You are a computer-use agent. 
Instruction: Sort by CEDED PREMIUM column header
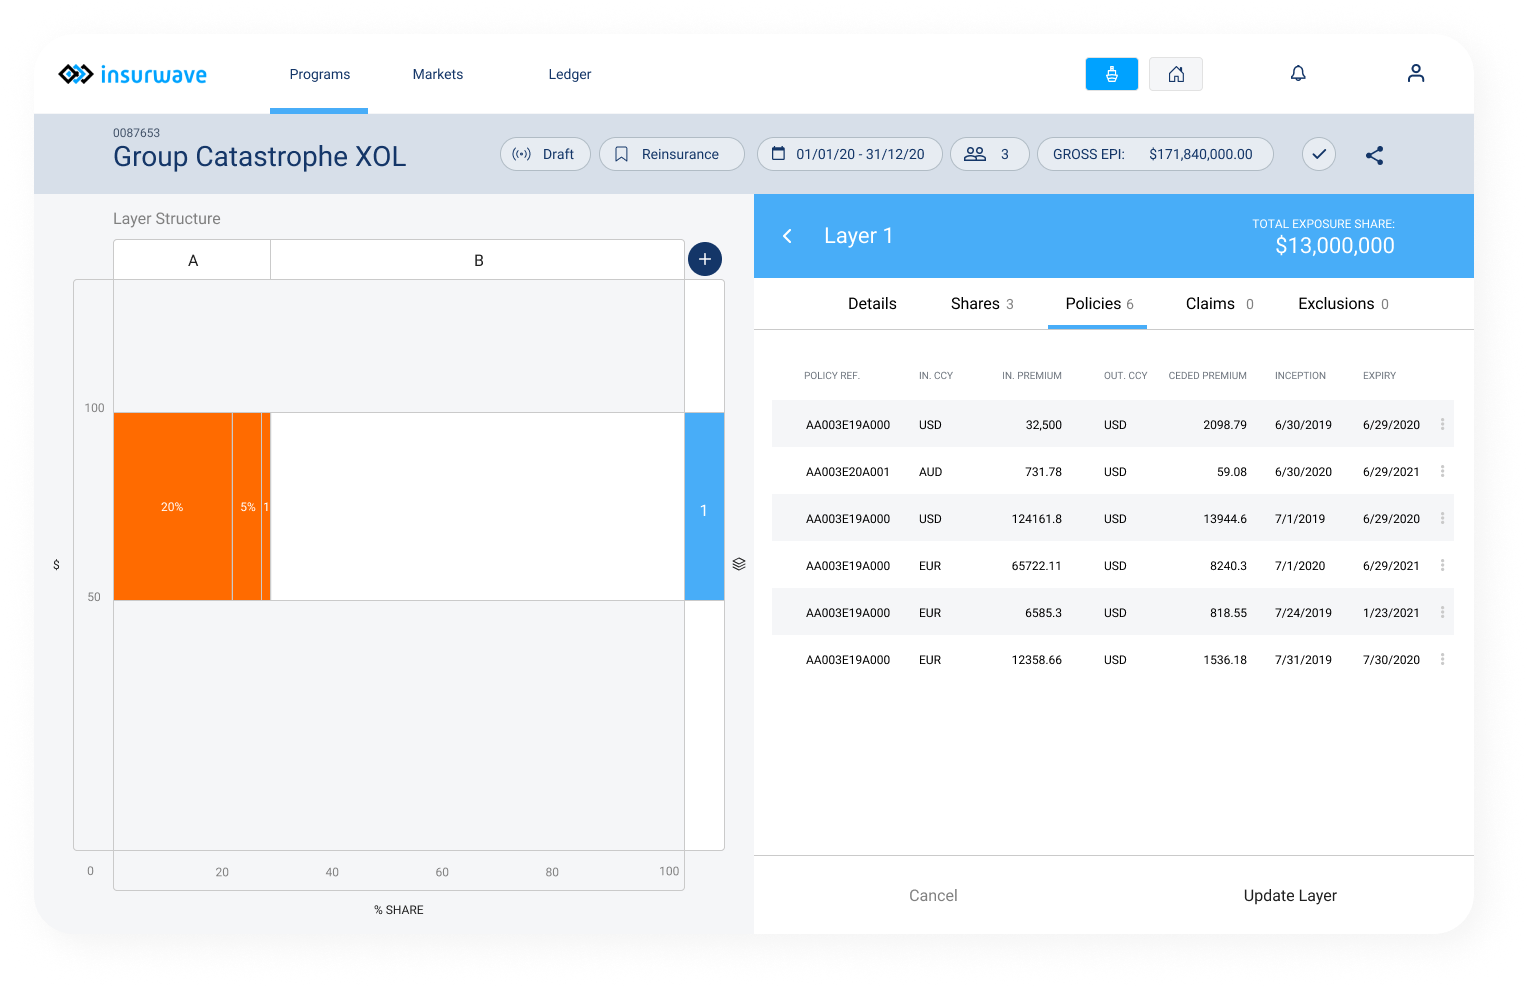tap(1207, 376)
